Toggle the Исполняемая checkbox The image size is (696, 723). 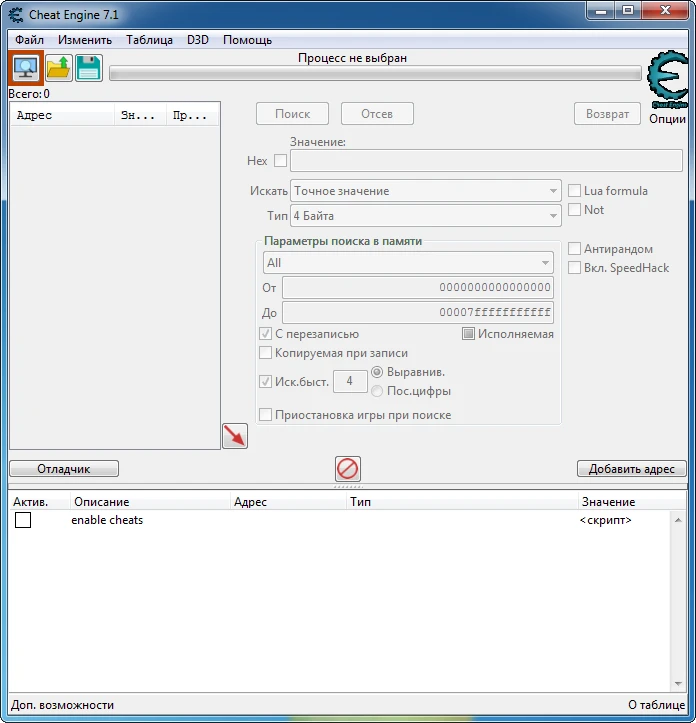pos(468,333)
